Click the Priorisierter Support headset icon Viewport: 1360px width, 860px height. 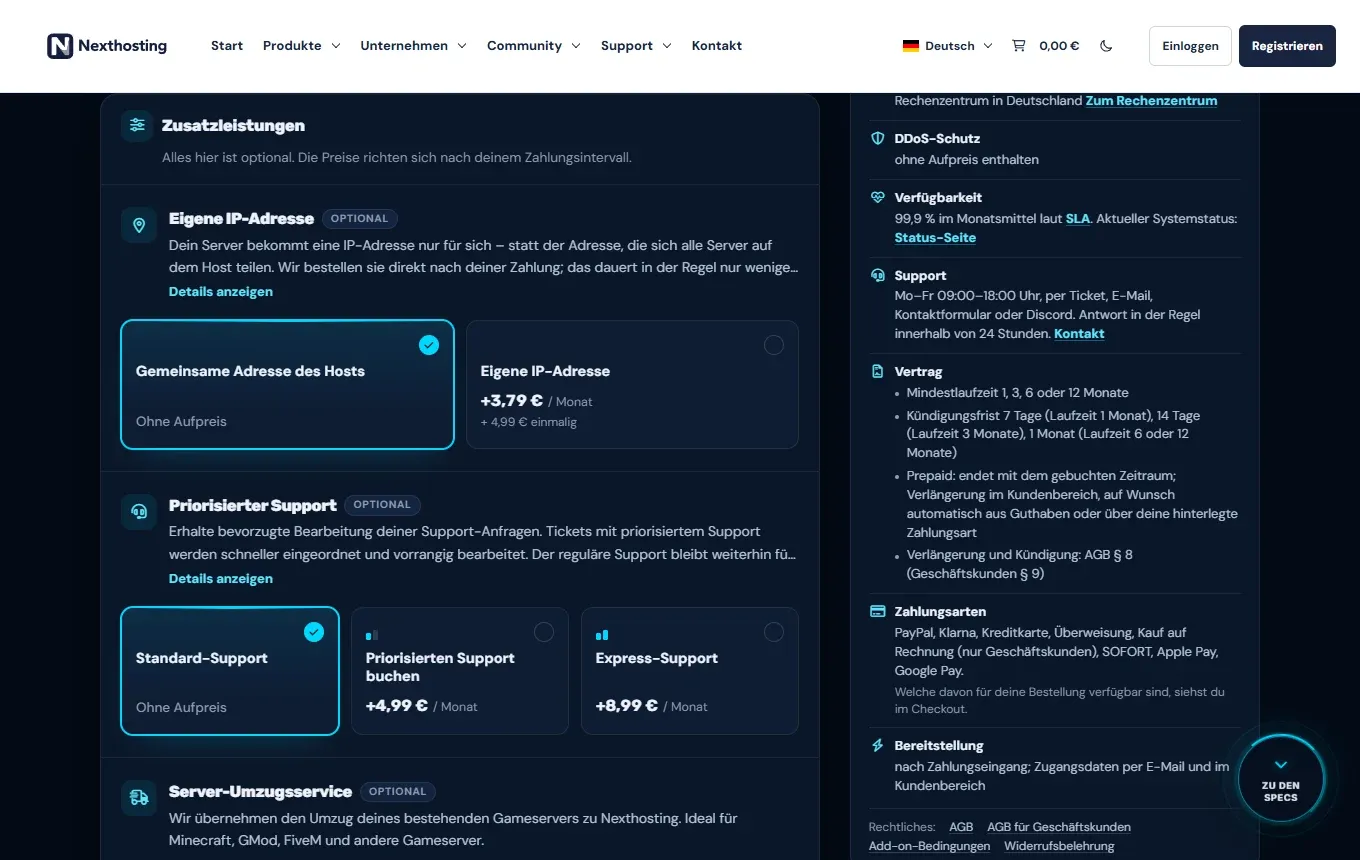[x=138, y=512]
